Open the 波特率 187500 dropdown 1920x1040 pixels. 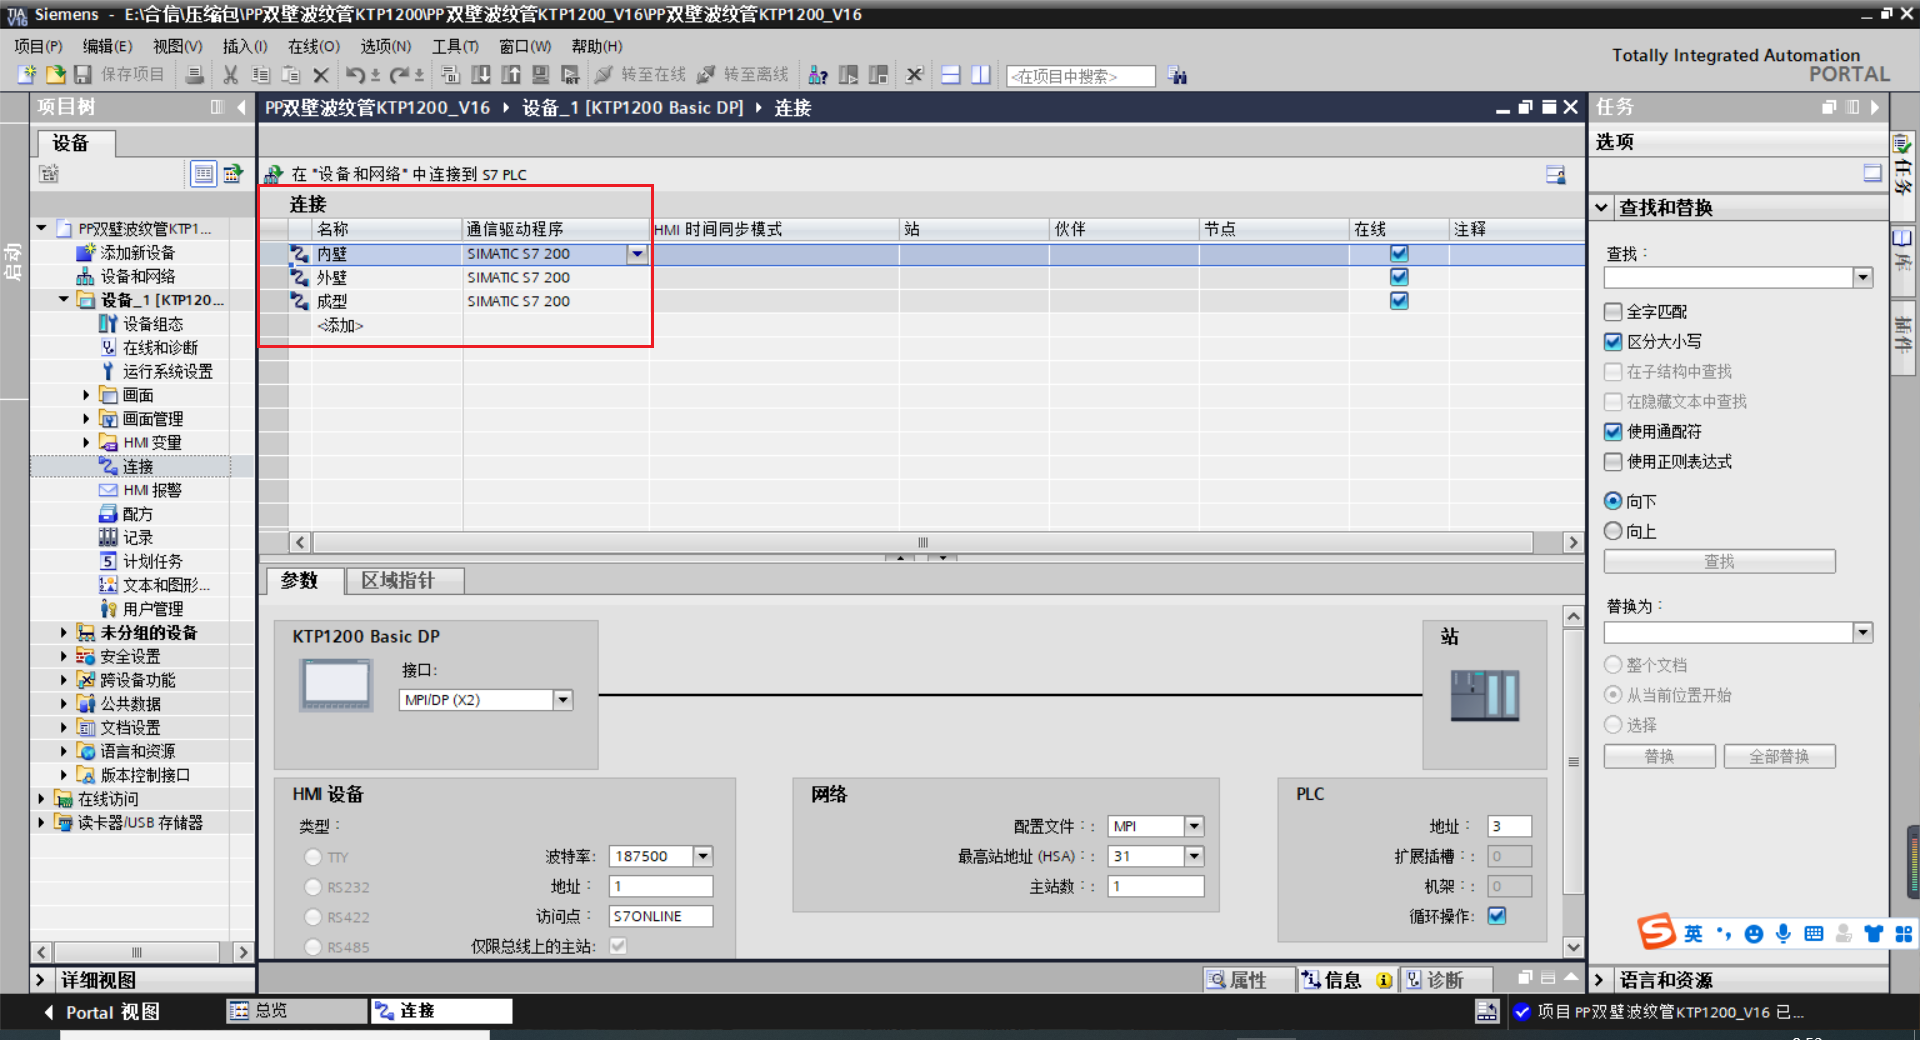[703, 856]
